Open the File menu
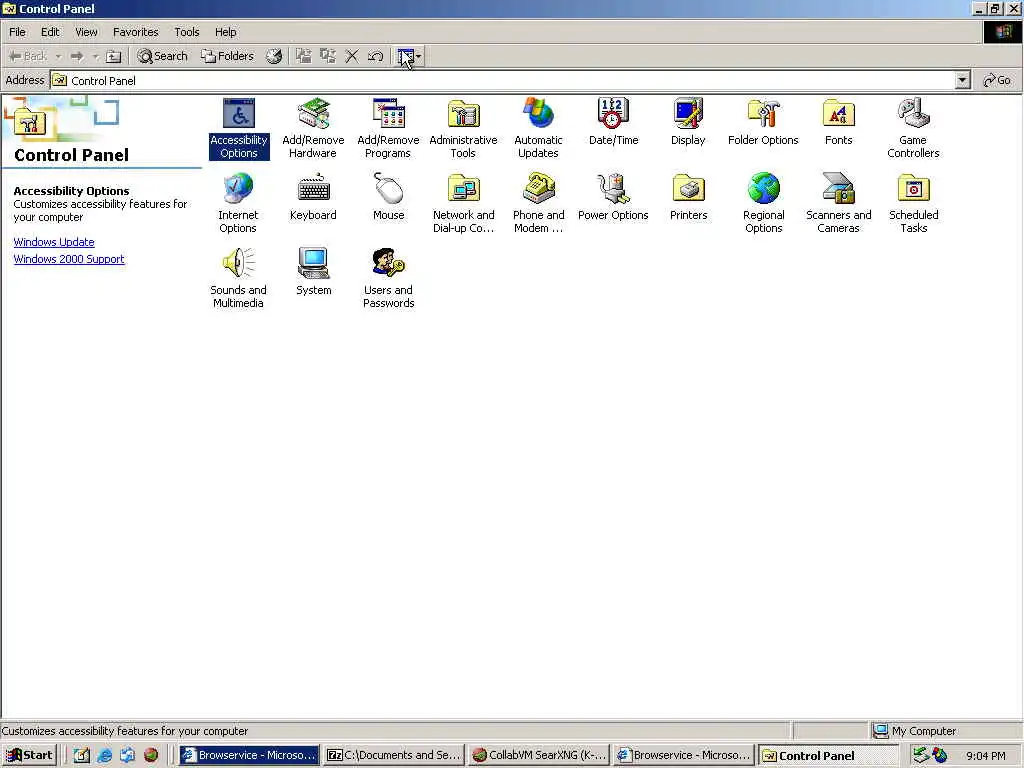The width and height of the screenshot is (1024, 768). click(18, 32)
